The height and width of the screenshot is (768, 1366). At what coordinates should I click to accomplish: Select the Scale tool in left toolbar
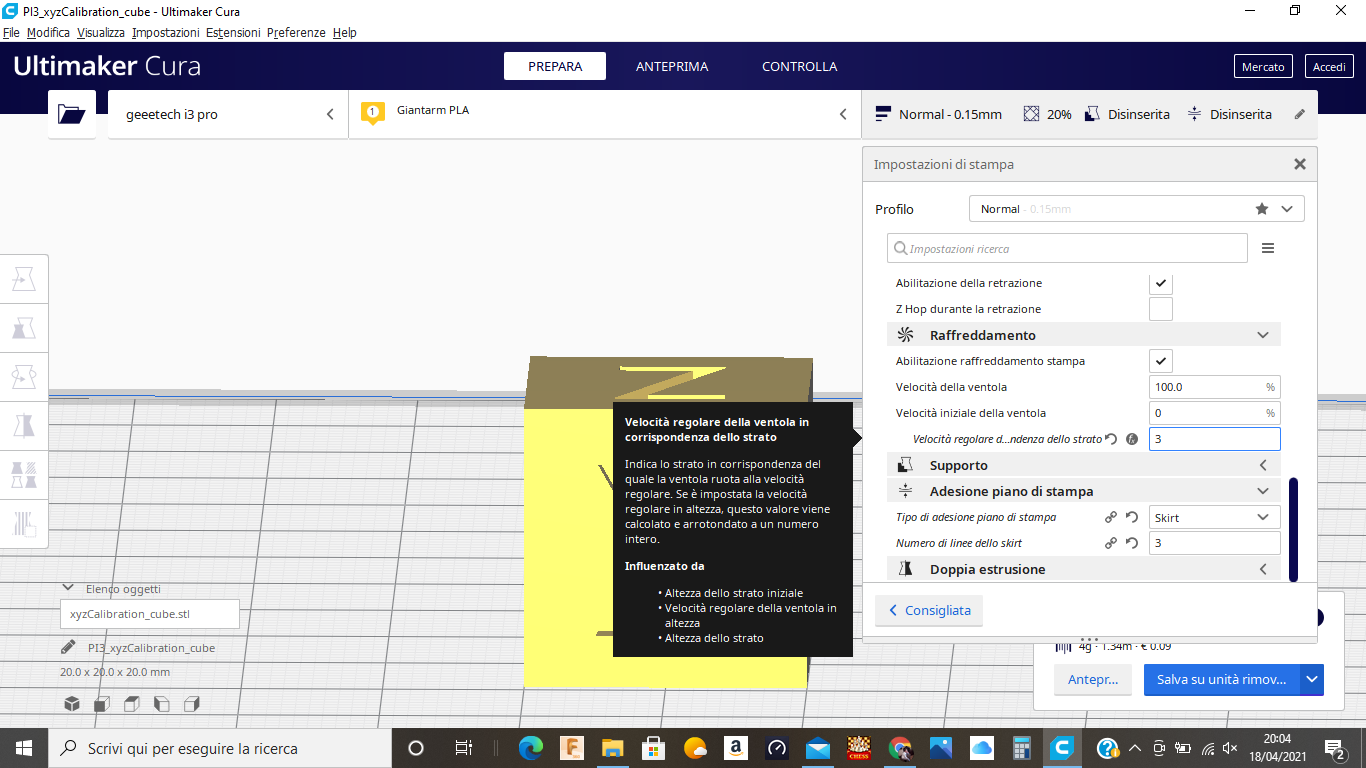click(x=24, y=328)
